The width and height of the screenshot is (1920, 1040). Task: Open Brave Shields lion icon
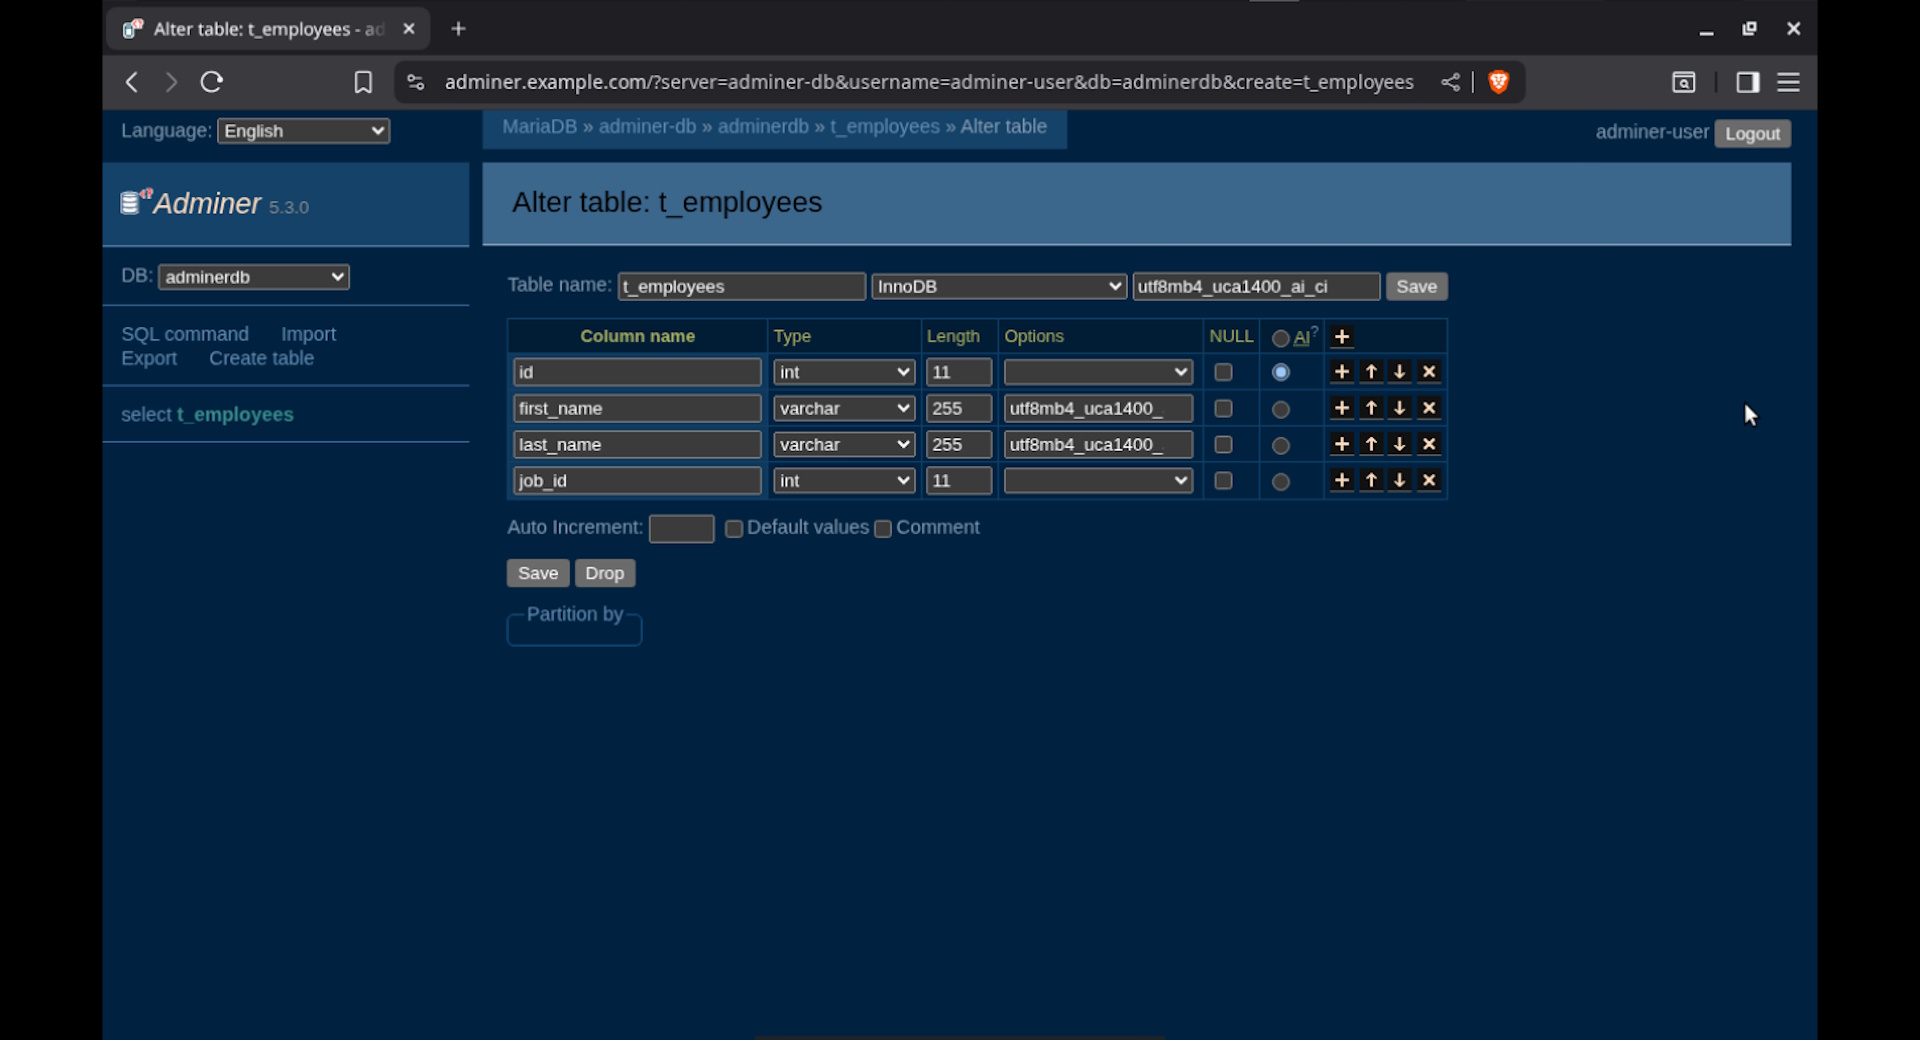coord(1497,82)
